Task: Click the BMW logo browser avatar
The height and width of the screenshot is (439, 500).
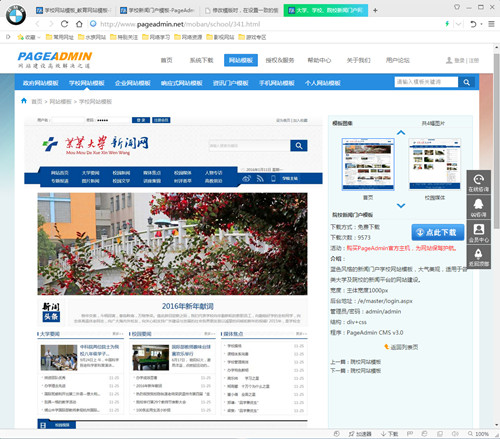Action: (x=16, y=15)
